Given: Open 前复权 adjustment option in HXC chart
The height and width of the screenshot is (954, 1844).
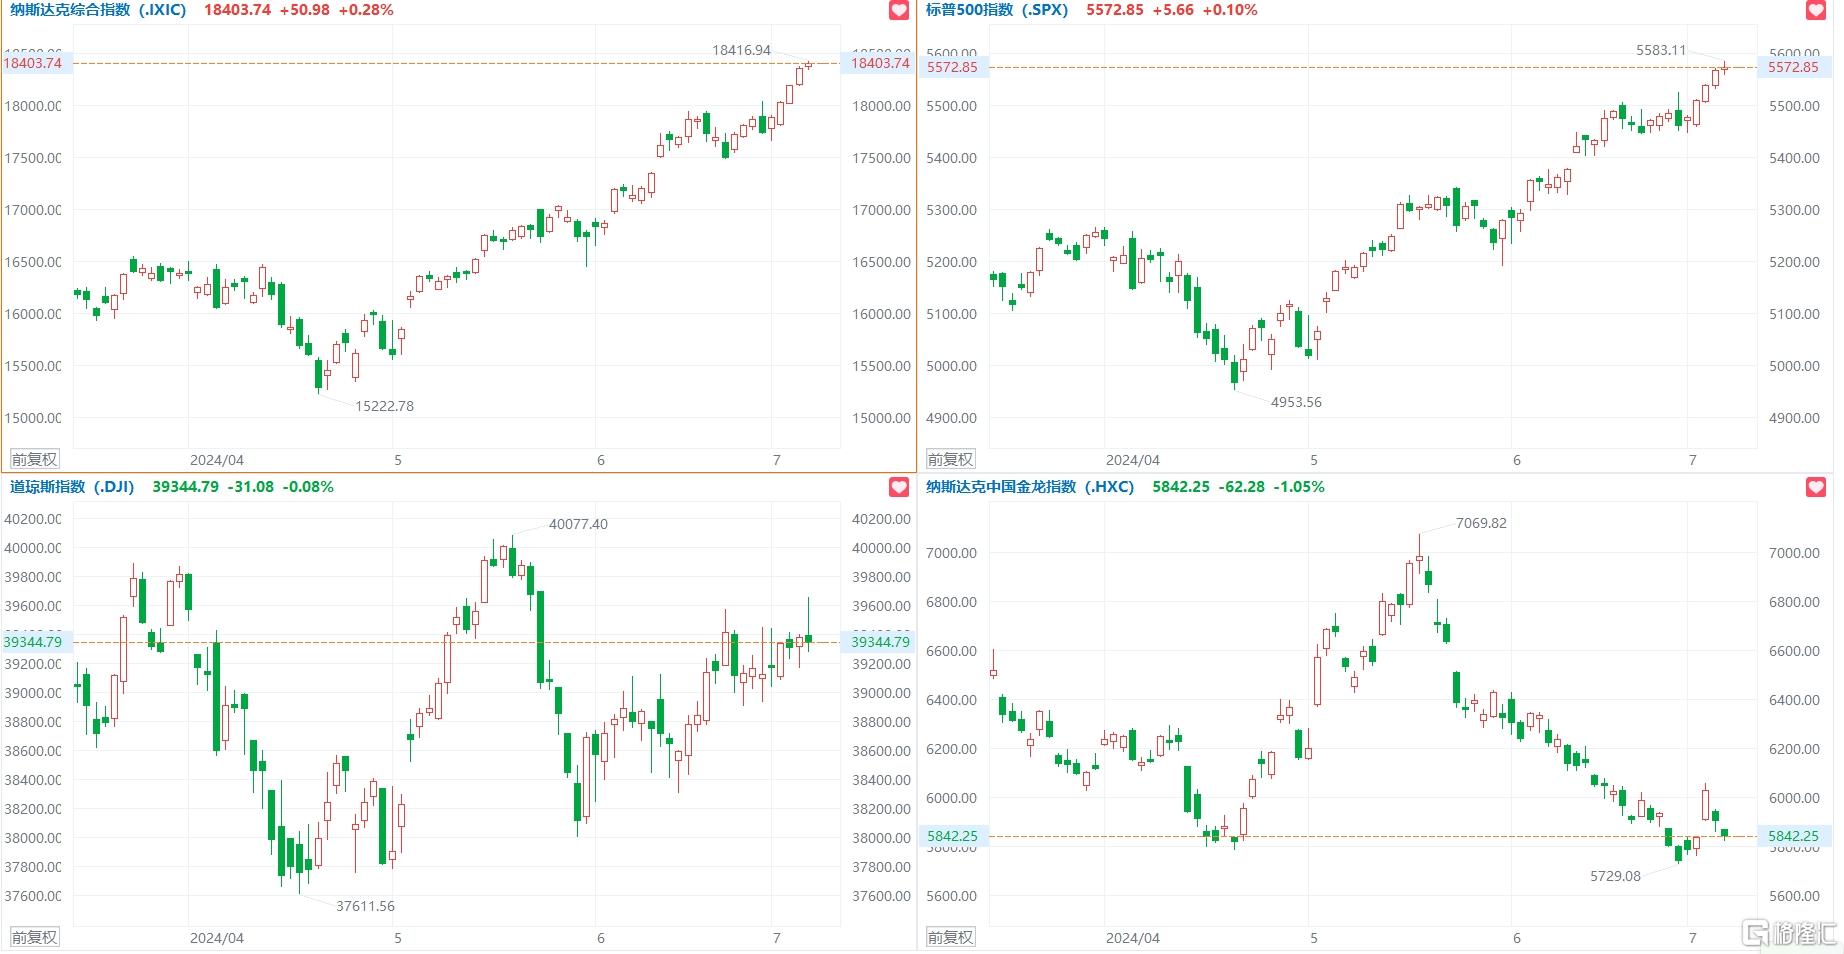Looking at the screenshot, I should pos(950,937).
